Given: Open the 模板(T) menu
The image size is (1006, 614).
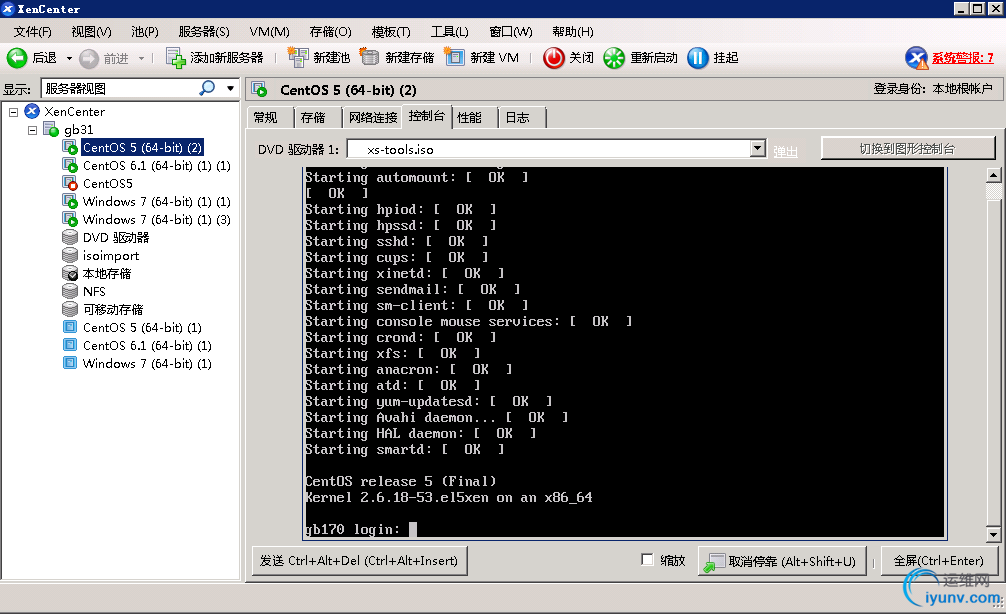Looking at the screenshot, I should tap(391, 31).
